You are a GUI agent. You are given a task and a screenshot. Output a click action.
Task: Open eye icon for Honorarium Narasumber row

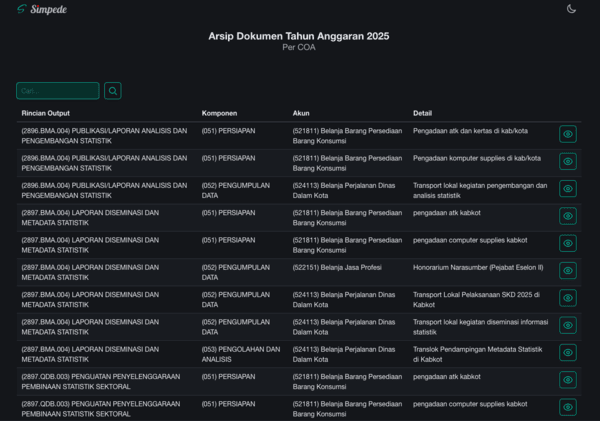tap(567, 271)
